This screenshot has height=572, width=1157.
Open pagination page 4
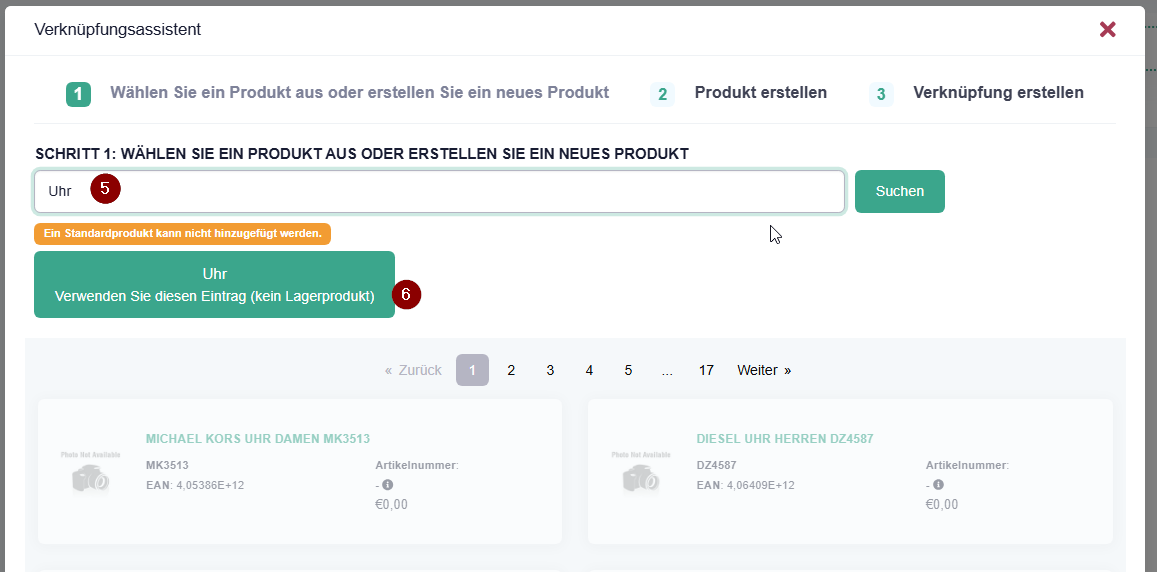point(589,370)
